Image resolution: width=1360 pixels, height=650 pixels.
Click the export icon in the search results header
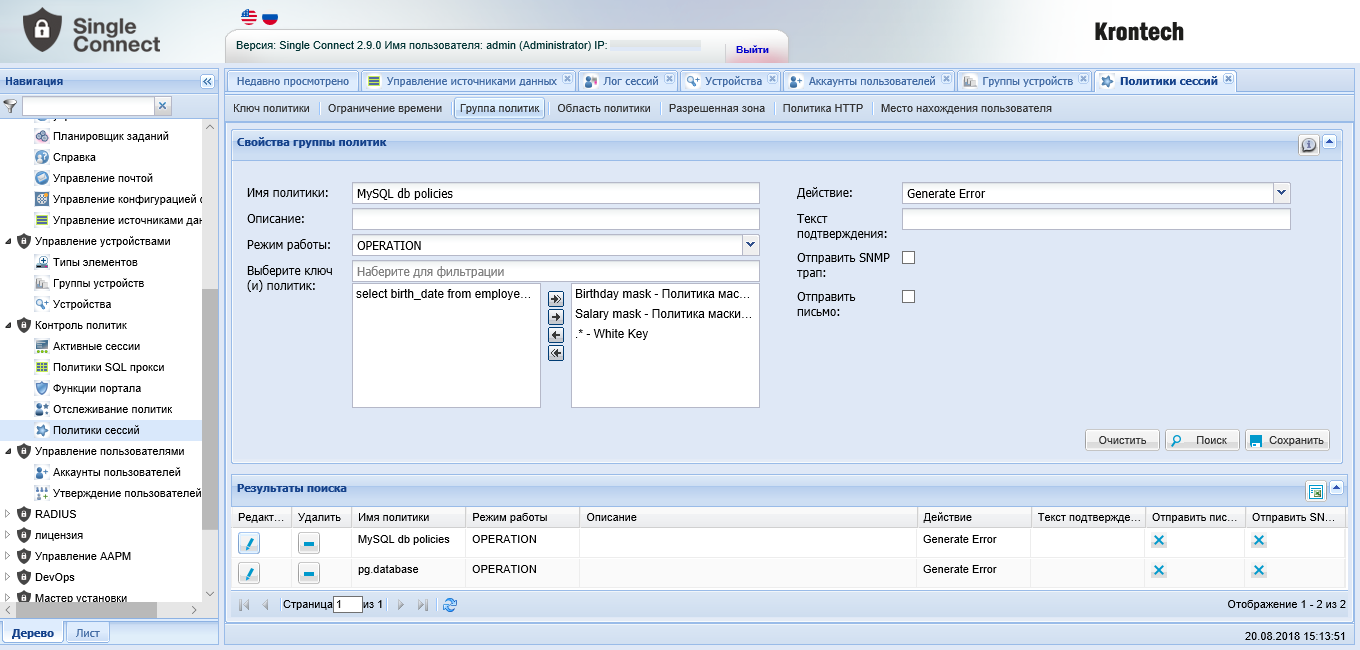coord(1316,491)
